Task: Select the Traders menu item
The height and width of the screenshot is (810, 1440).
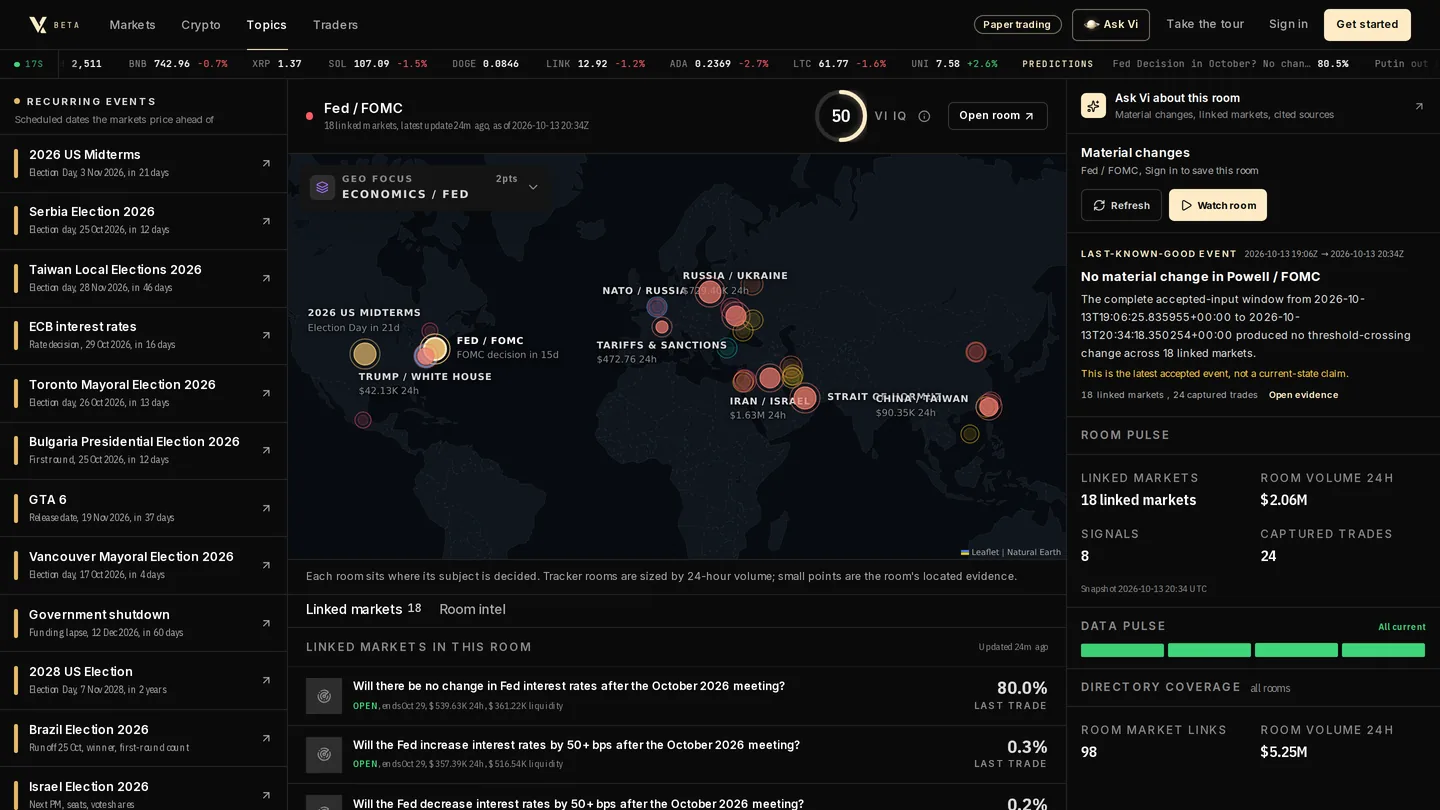Action: coord(335,25)
